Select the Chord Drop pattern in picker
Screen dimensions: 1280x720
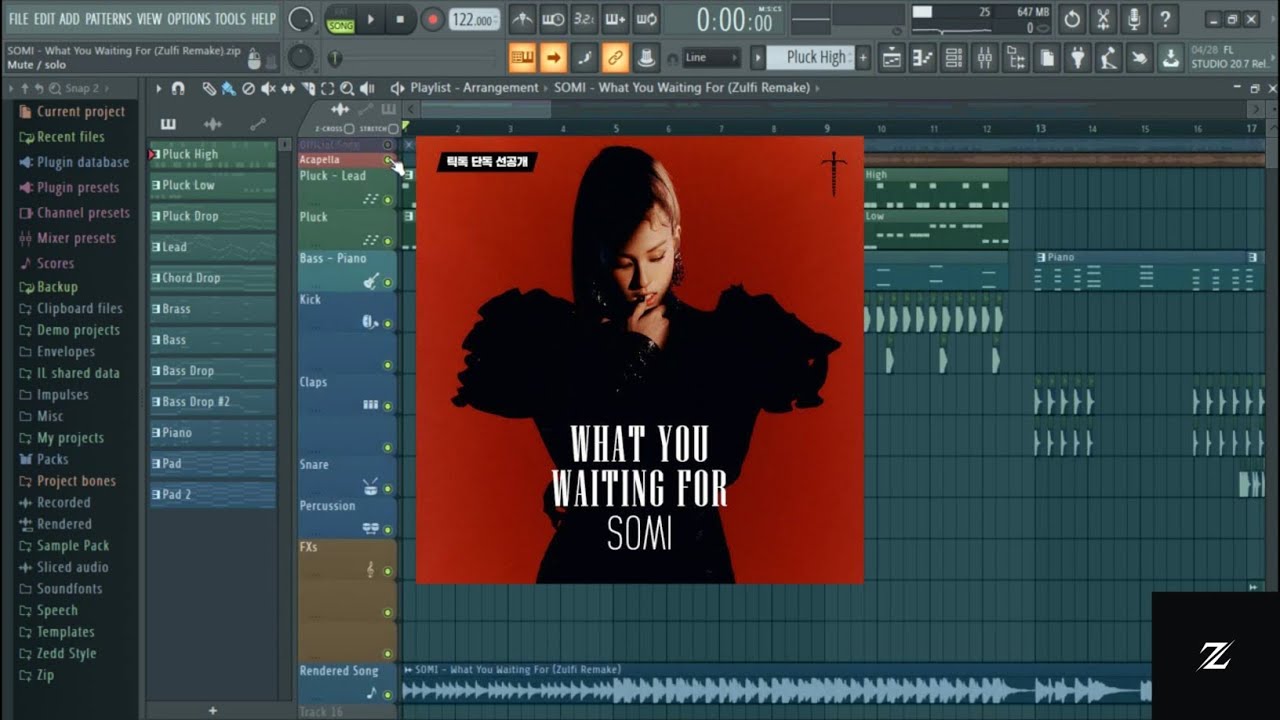[212, 278]
